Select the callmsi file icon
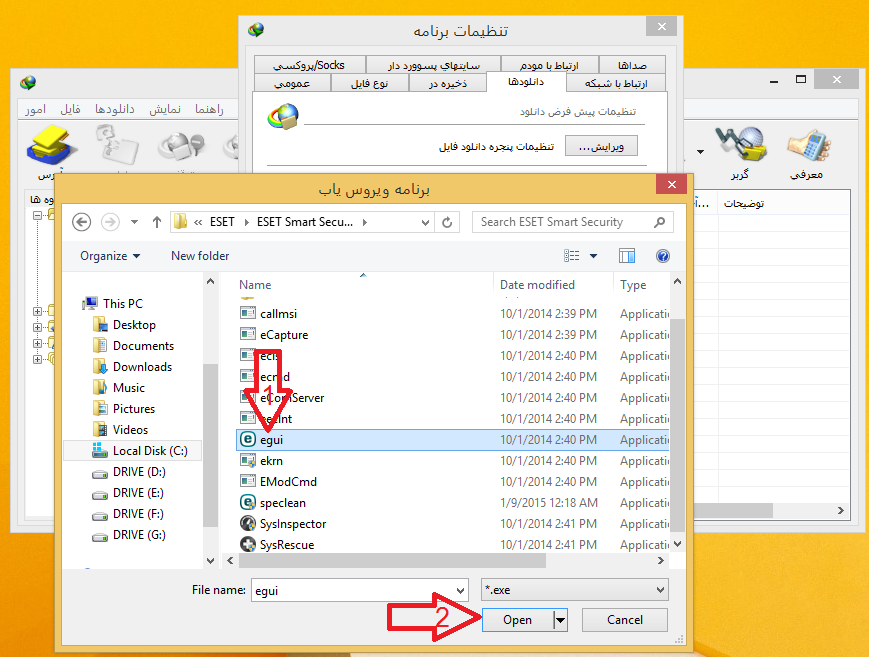The width and height of the screenshot is (869, 657). (x=248, y=313)
